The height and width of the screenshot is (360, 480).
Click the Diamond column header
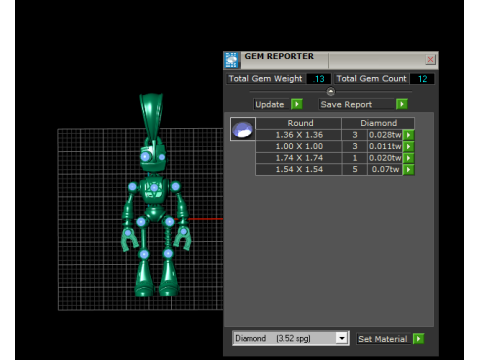(x=378, y=123)
